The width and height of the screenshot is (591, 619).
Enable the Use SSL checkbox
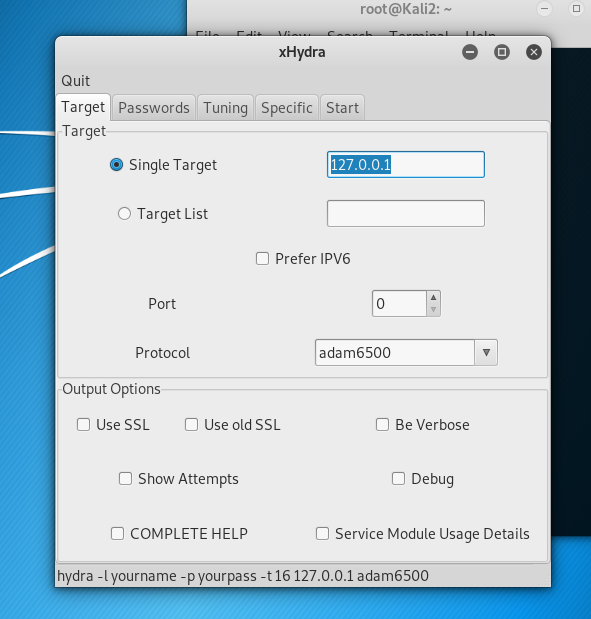[83, 425]
